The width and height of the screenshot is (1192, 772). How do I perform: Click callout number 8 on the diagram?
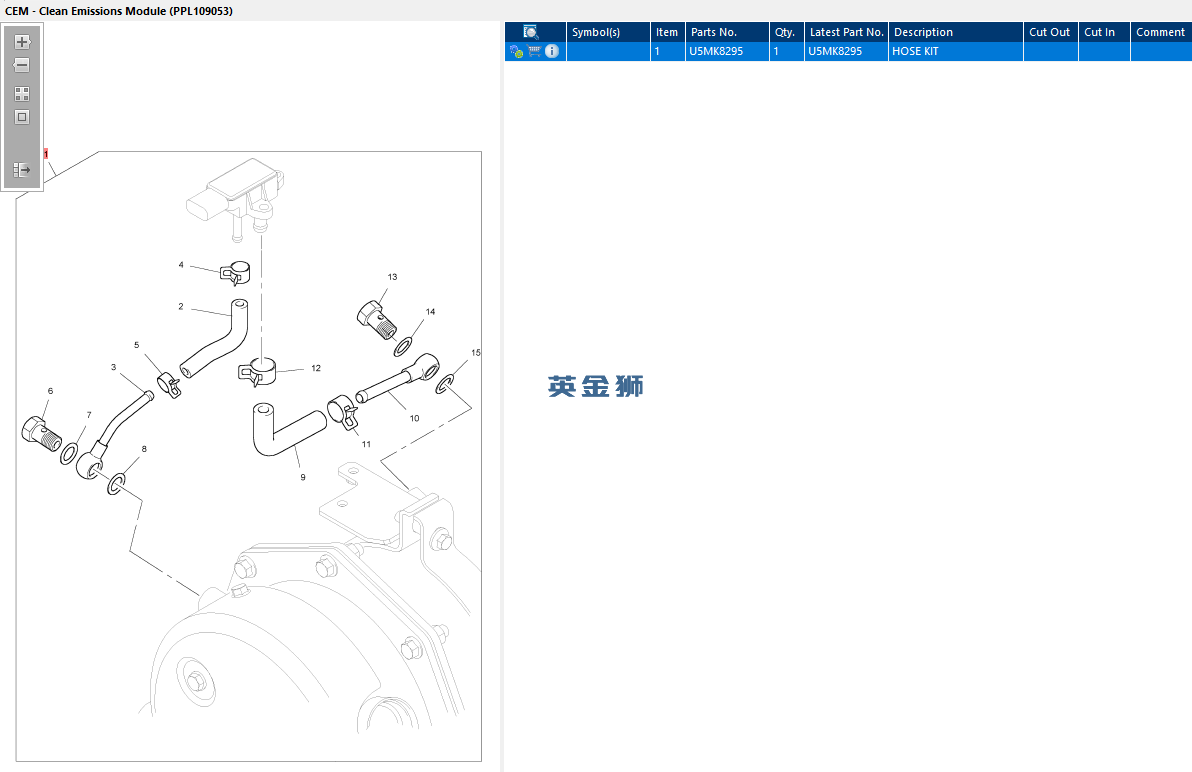[x=144, y=448]
